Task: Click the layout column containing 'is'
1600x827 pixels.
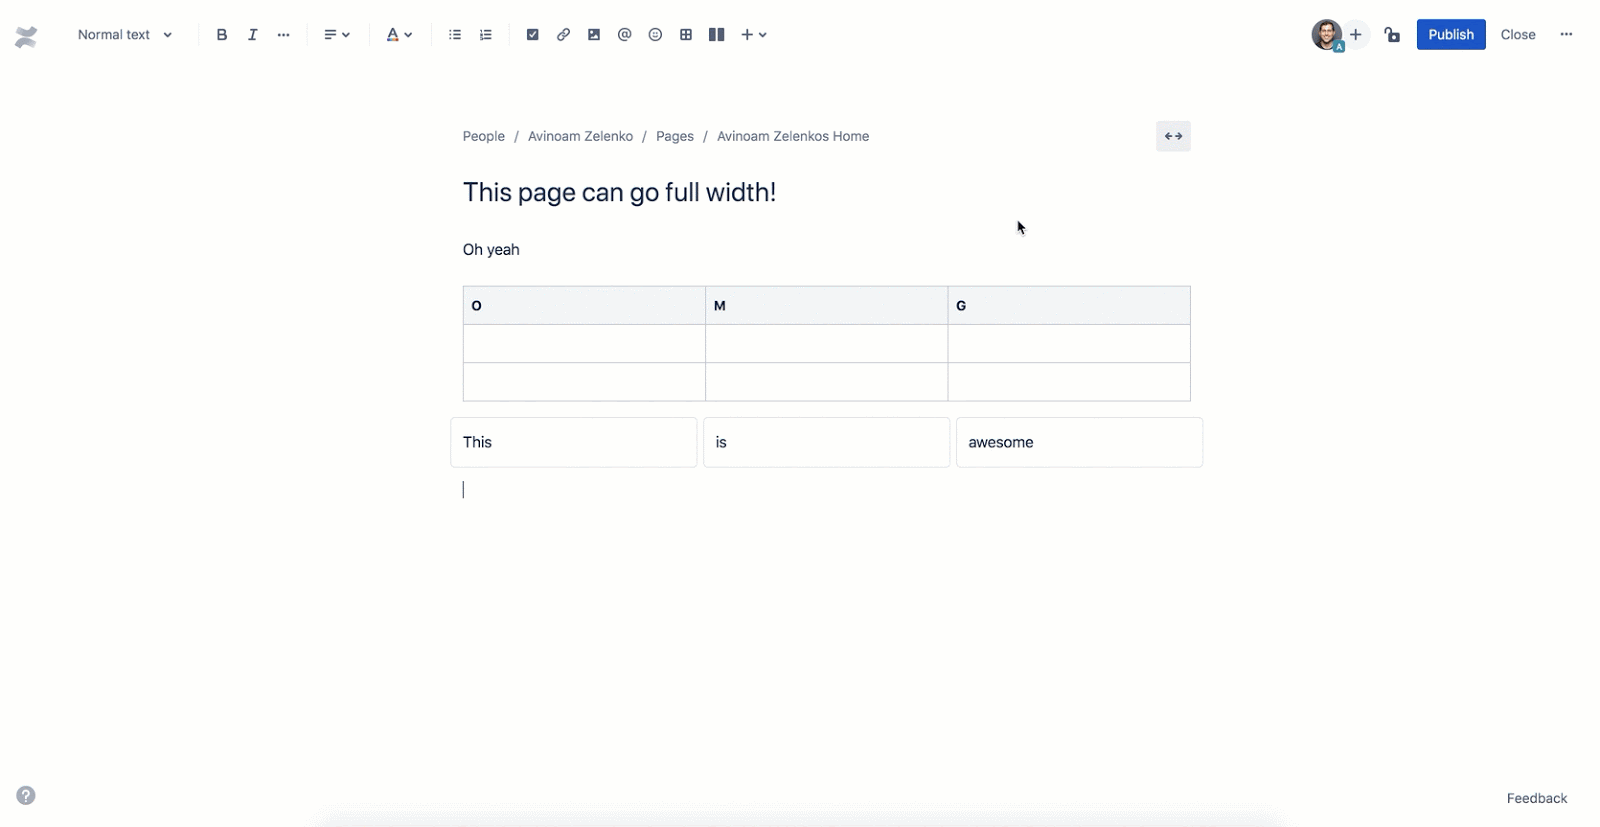Action: click(827, 442)
